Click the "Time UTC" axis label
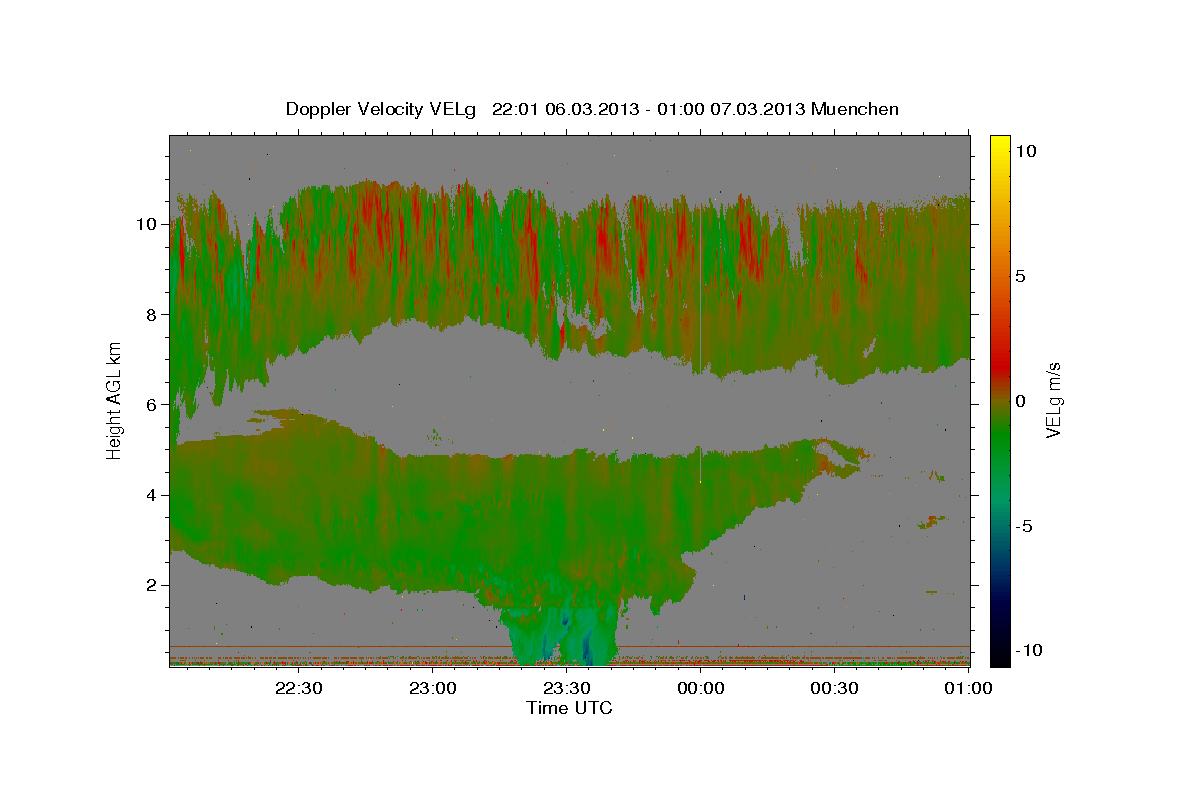This screenshot has width=1200, height=800. [x=569, y=708]
